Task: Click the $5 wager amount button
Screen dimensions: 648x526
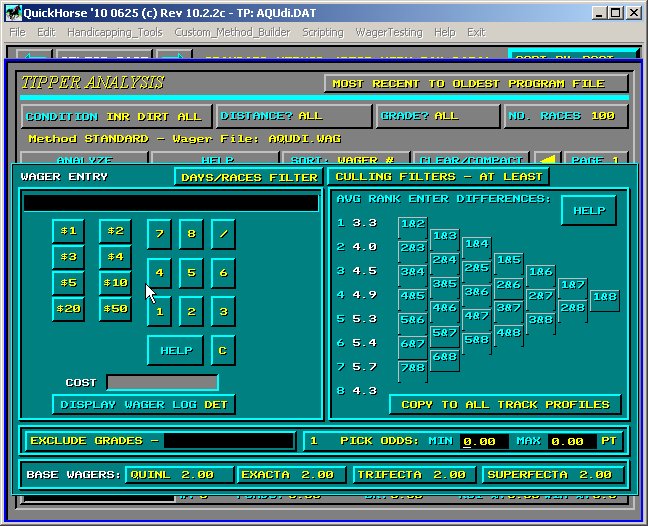Action: [68, 283]
